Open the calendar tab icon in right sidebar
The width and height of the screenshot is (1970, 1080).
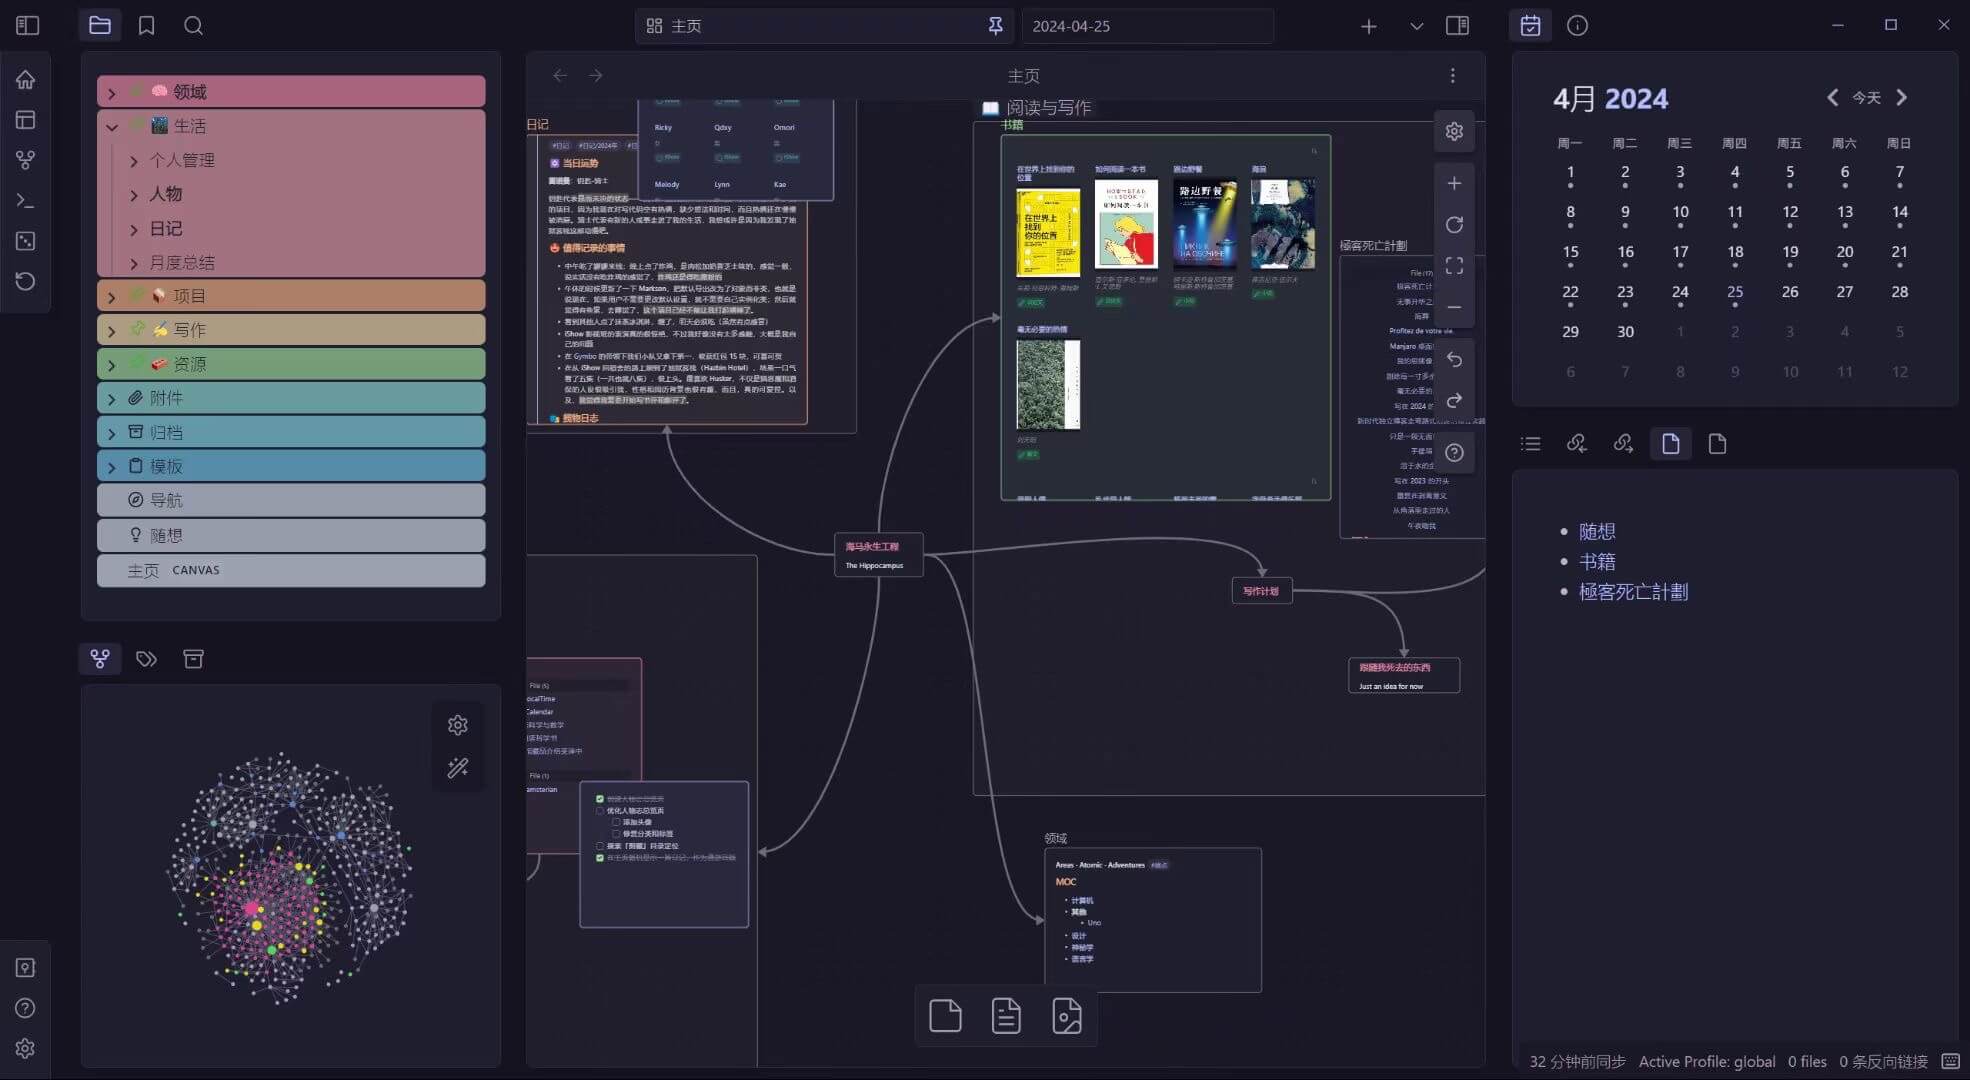point(1530,26)
